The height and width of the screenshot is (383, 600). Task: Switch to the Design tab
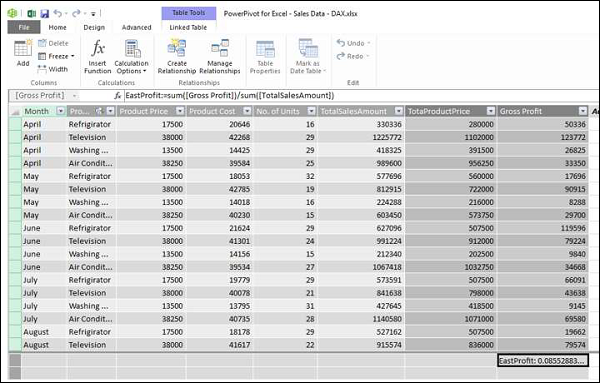94,28
